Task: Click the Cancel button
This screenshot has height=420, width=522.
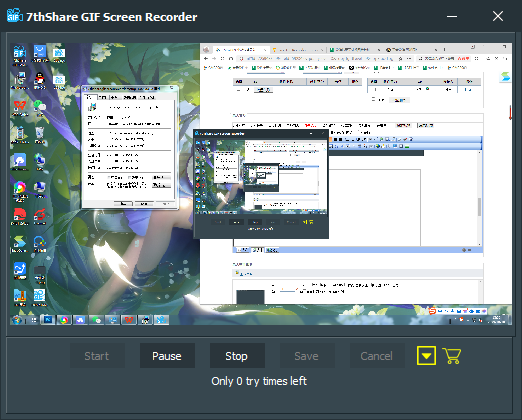Action: click(x=377, y=356)
